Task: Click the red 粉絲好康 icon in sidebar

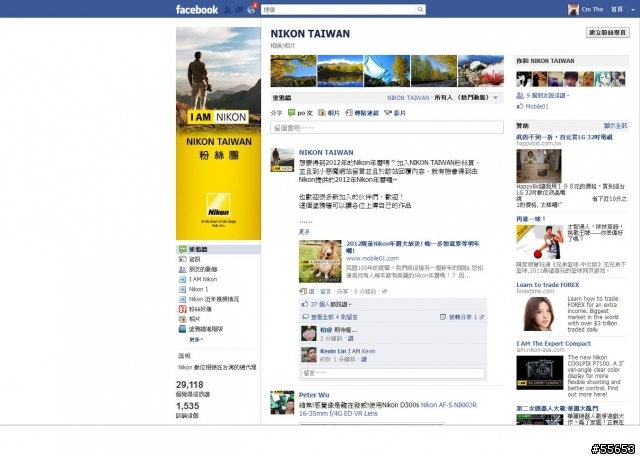Action: (182, 309)
